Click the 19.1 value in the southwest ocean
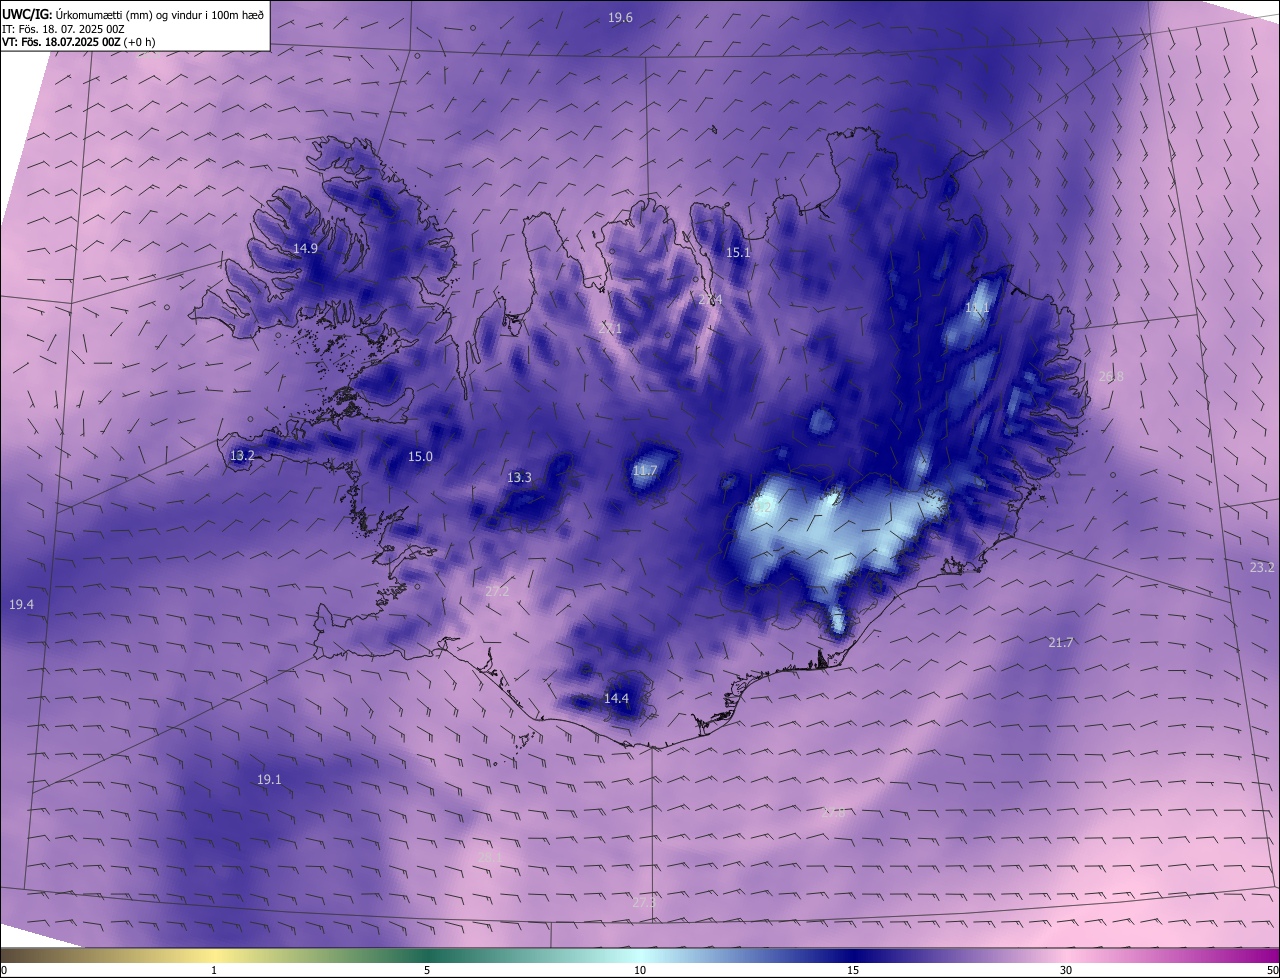Viewport: 1280px width, 978px height. (x=269, y=780)
